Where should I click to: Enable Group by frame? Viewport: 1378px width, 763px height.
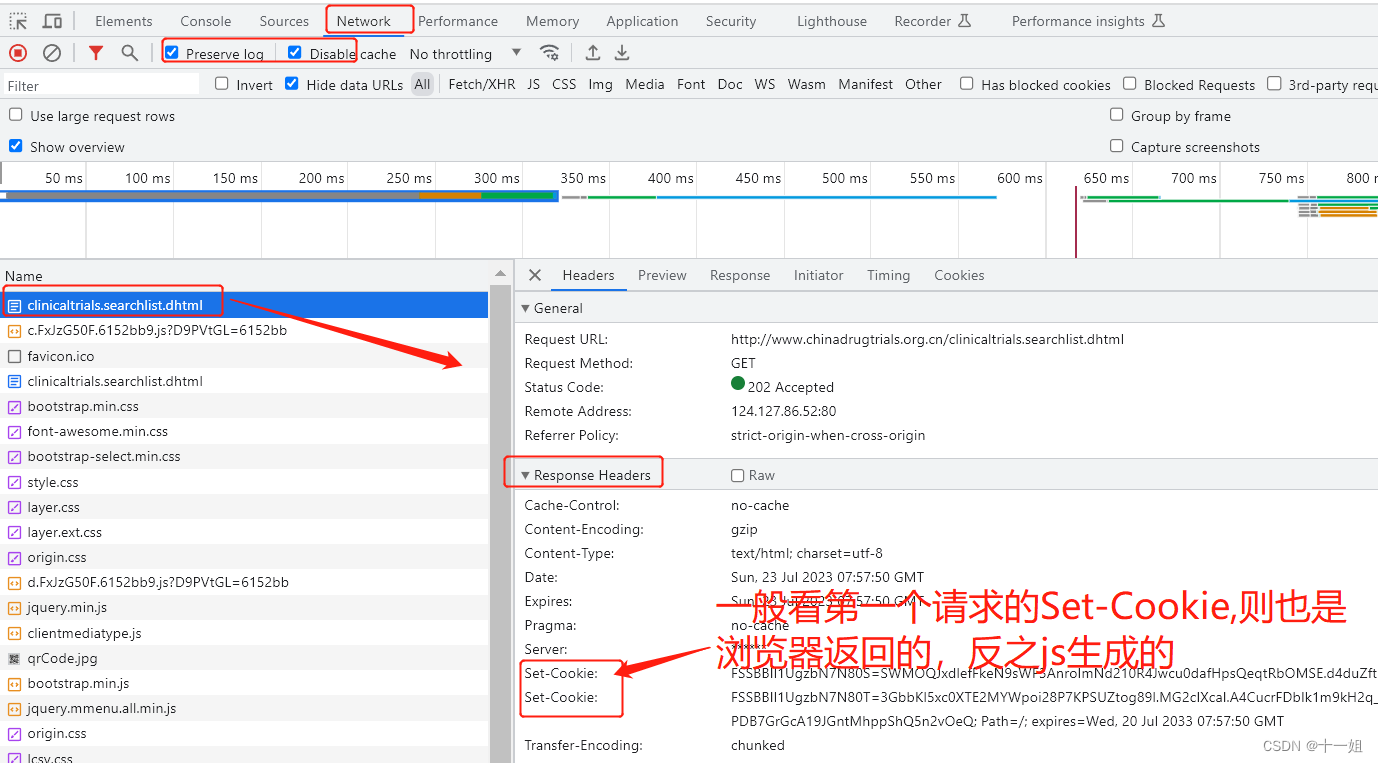[x=1117, y=115]
